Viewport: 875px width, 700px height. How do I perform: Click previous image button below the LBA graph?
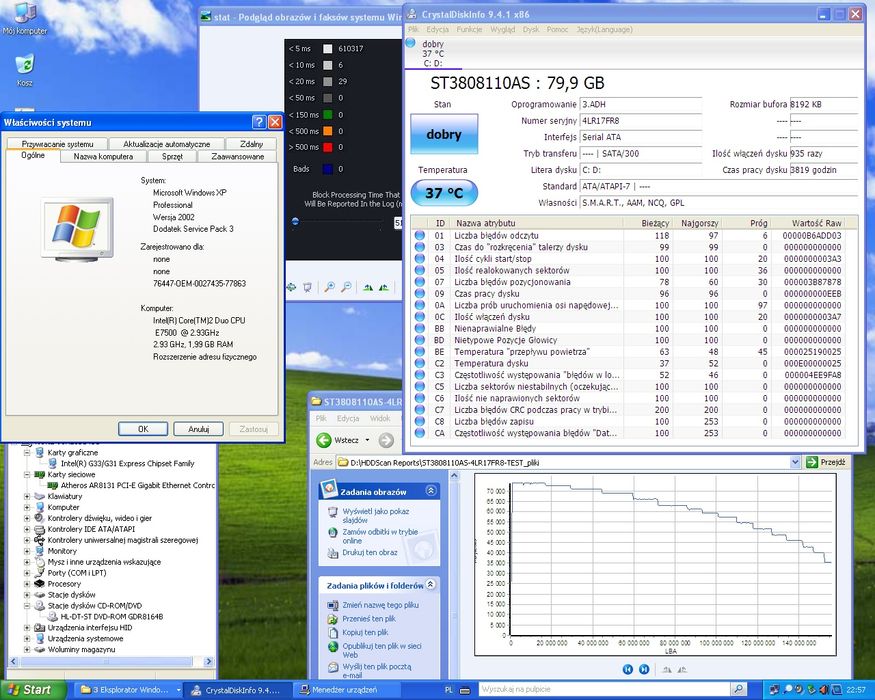click(x=628, y=669)
